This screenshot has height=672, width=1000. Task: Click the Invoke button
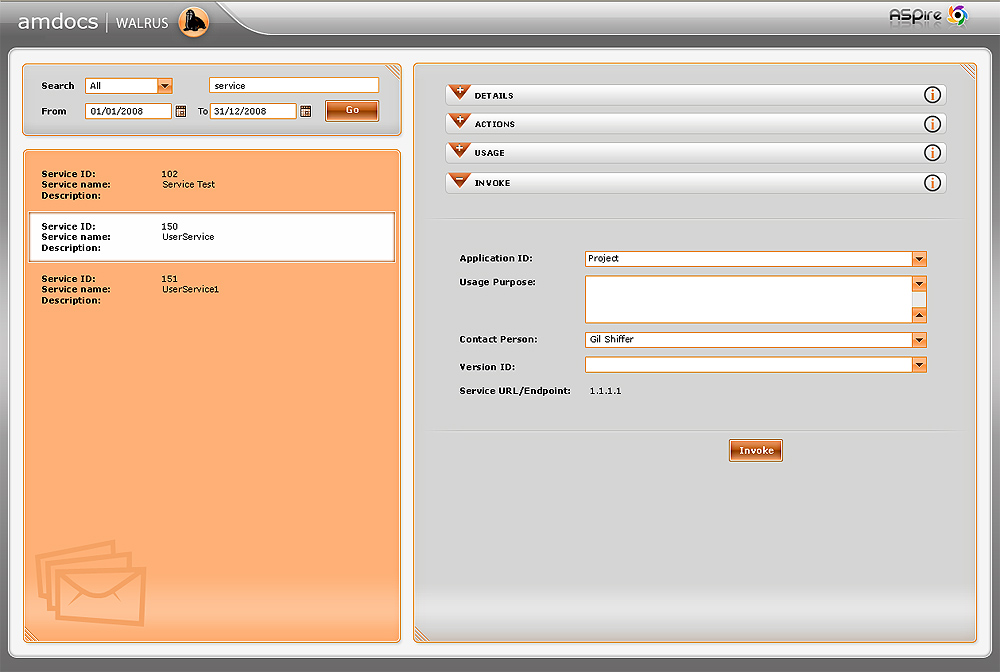click(755, 451)
